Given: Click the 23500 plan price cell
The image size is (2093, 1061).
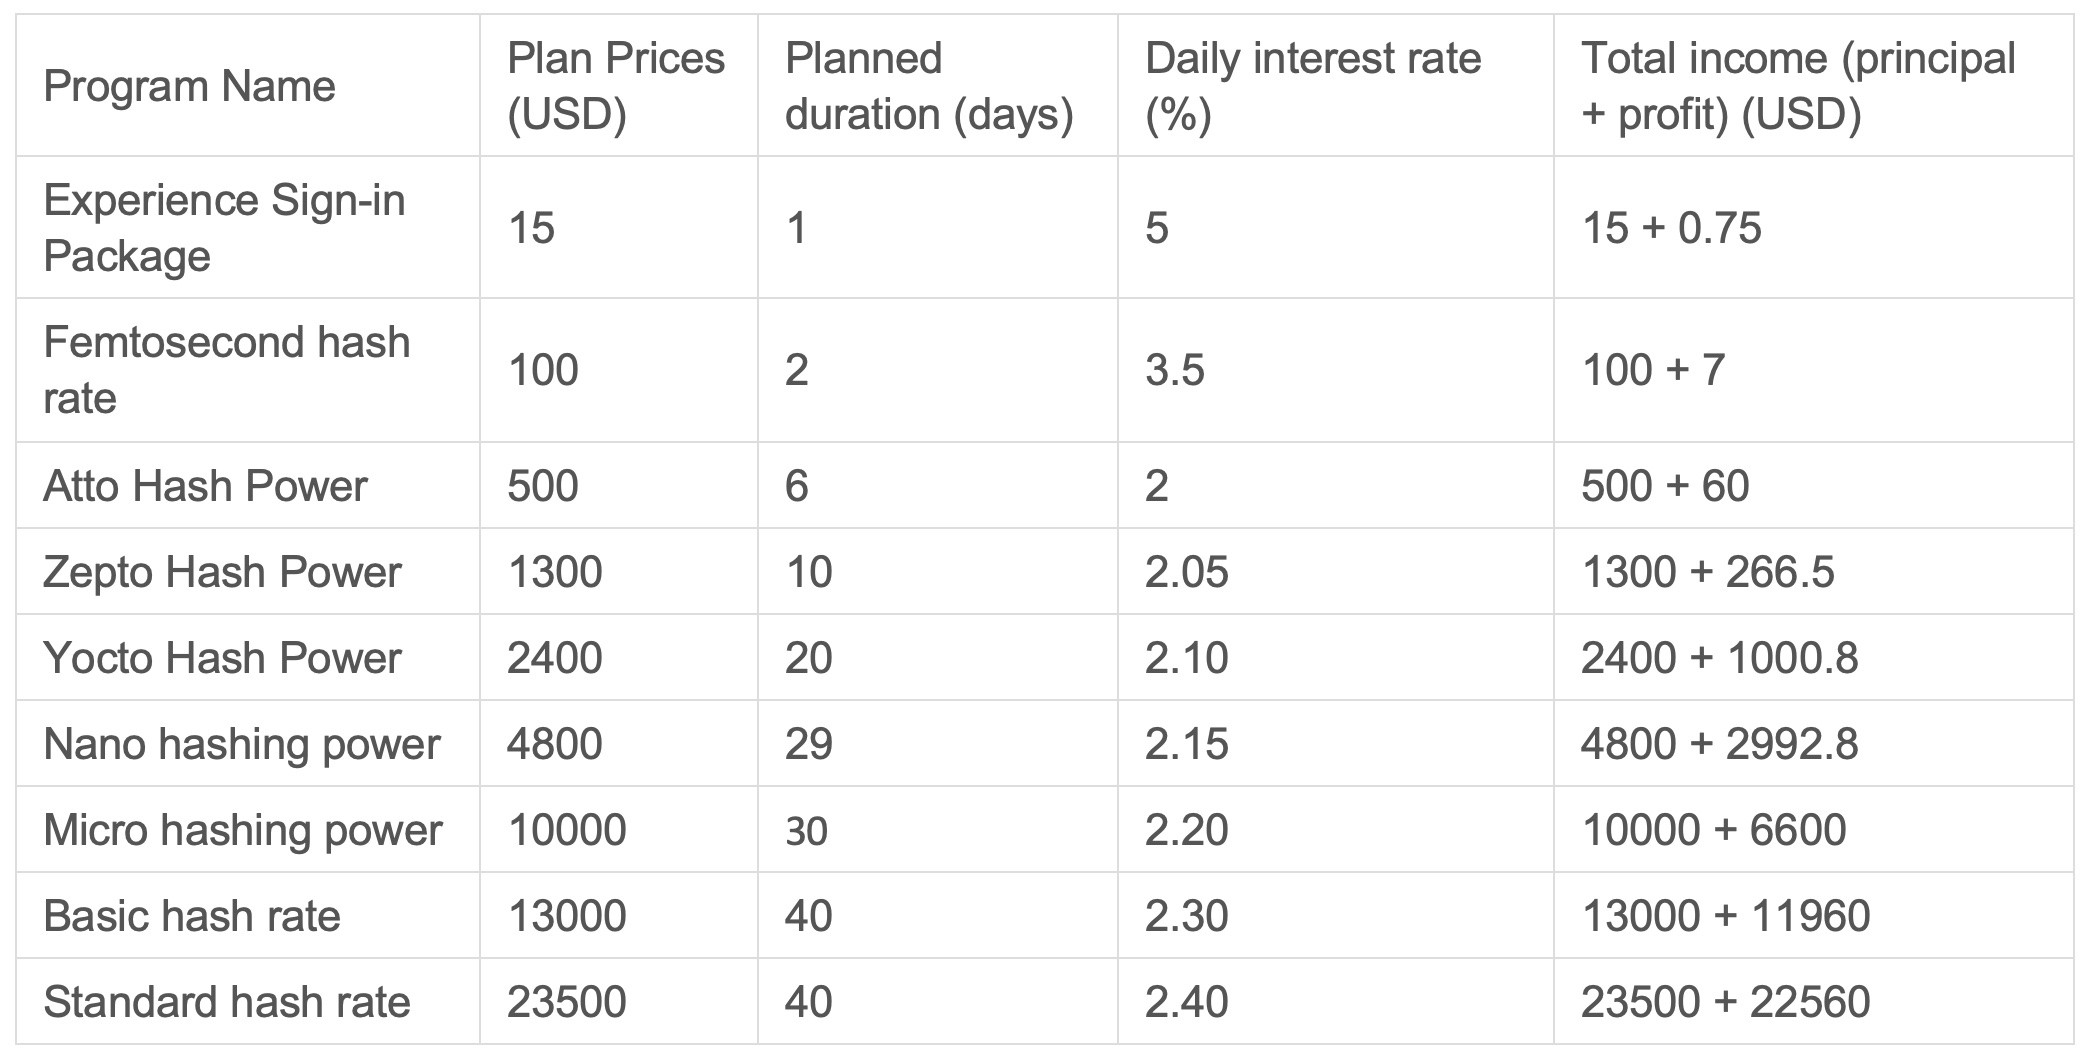Looking at the screenshot, I should (566, 1002).
